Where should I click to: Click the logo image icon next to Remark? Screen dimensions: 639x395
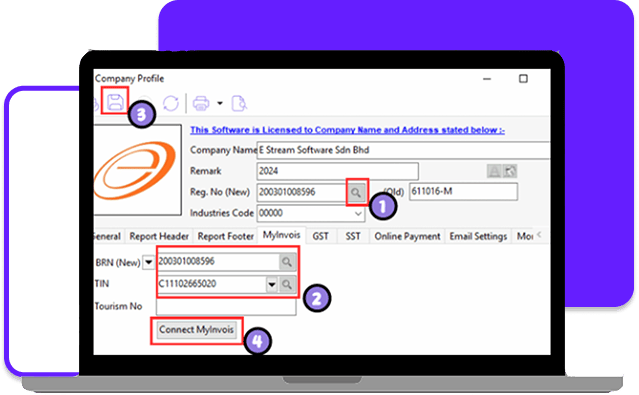510,171
